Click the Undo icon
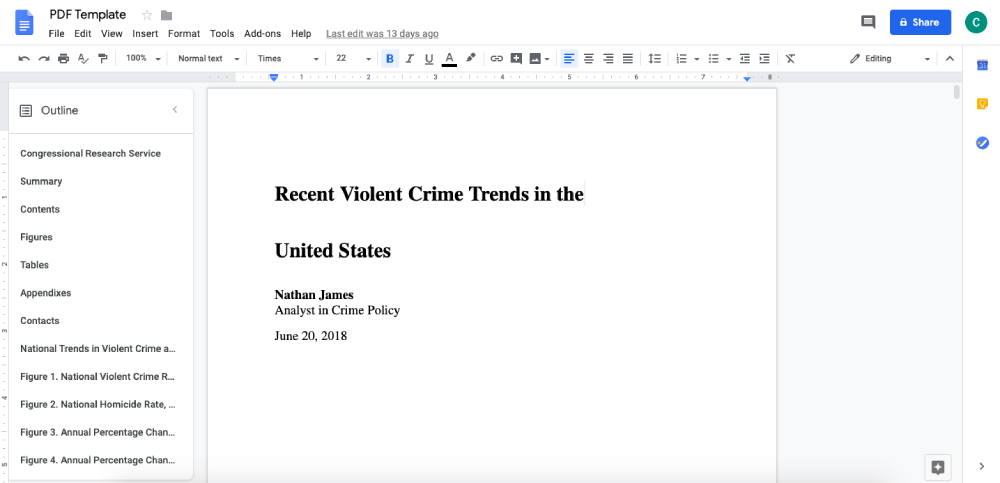The width and height of the screenshot is (1000, 483). (24, 59)
